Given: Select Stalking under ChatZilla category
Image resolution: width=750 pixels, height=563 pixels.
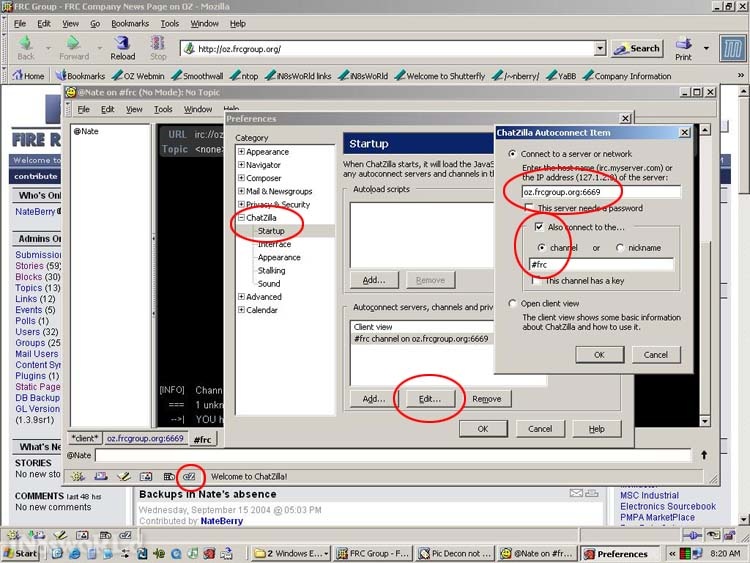Looking at the screenshot, I should pyautogui.click(x=271, y=270).
